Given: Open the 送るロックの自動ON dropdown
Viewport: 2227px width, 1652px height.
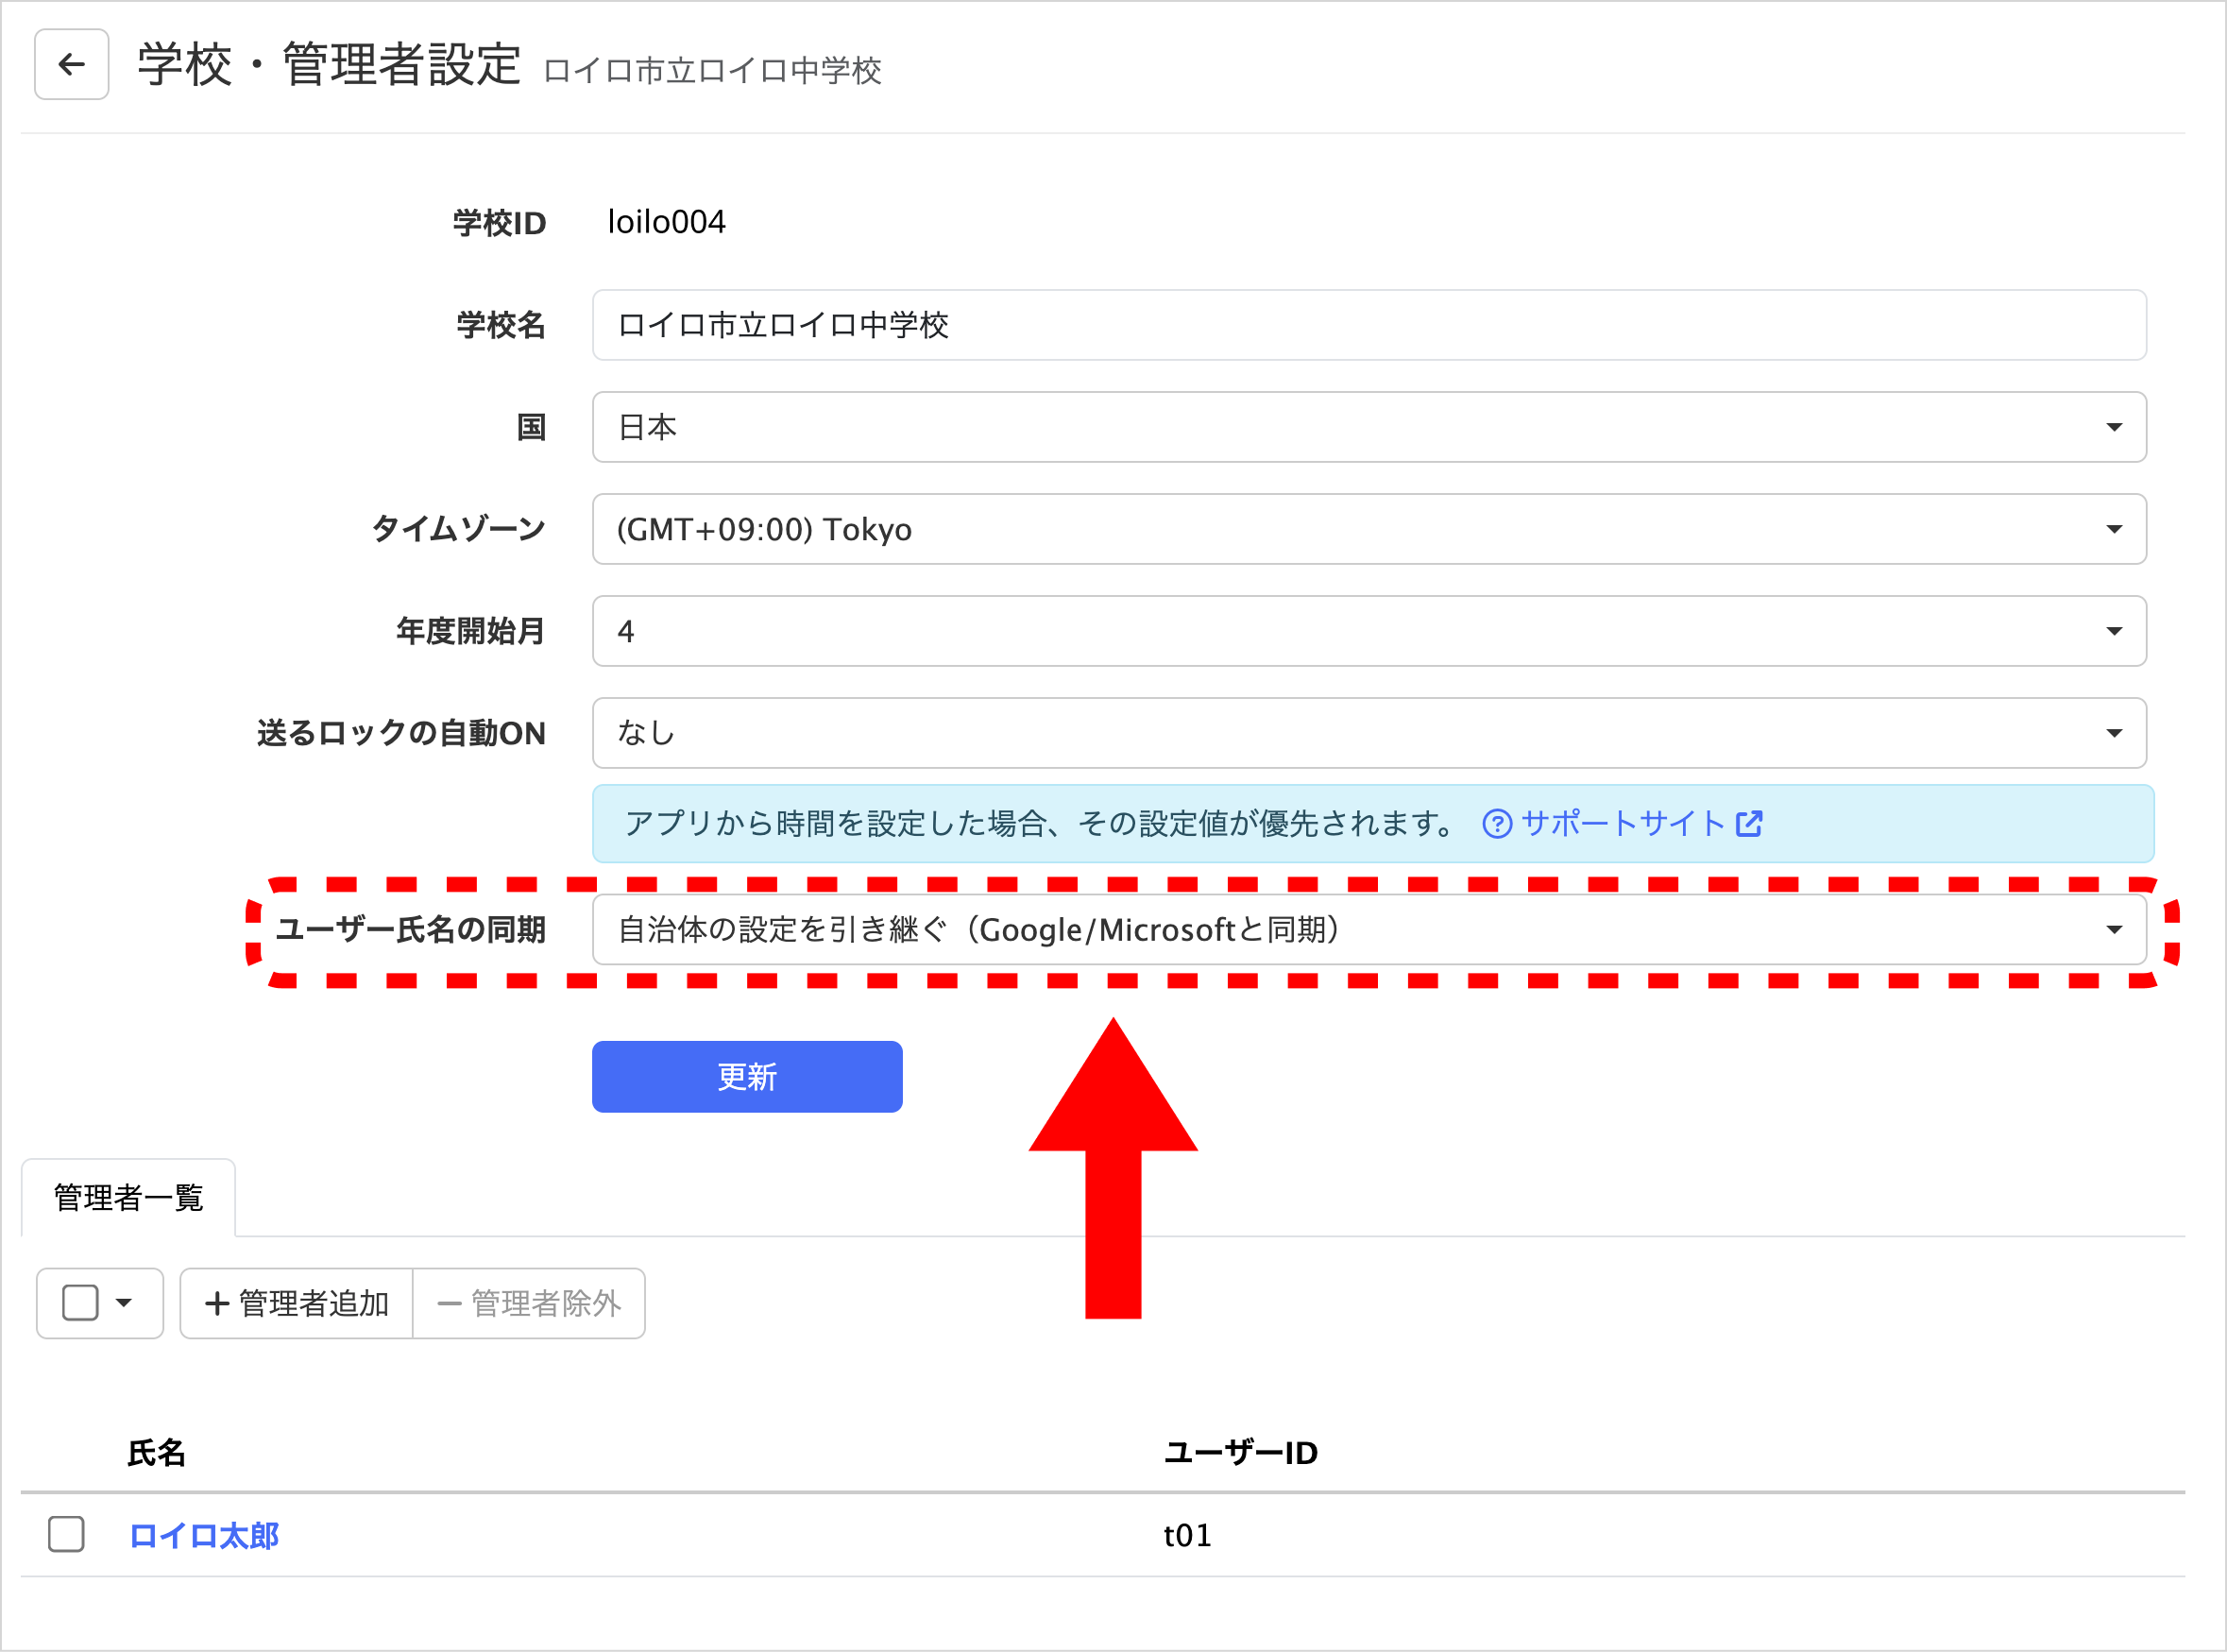Looking at the screenshot, I should tap(1368, 733).
